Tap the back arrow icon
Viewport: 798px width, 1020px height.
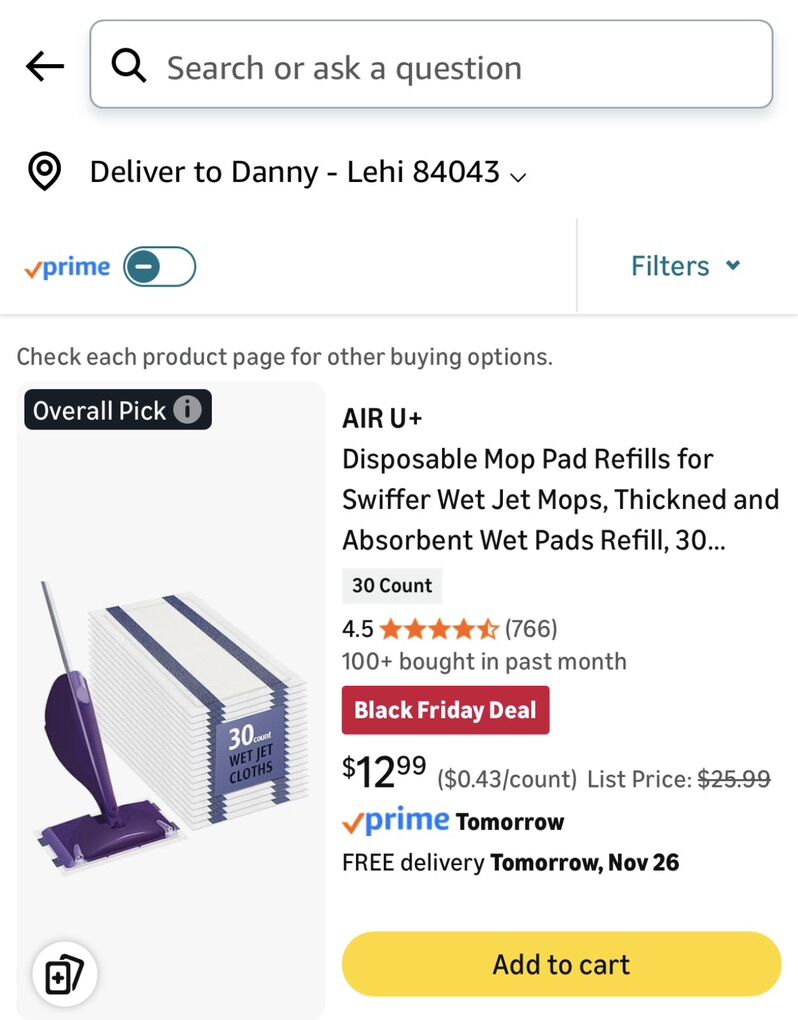tap(45, 67)
